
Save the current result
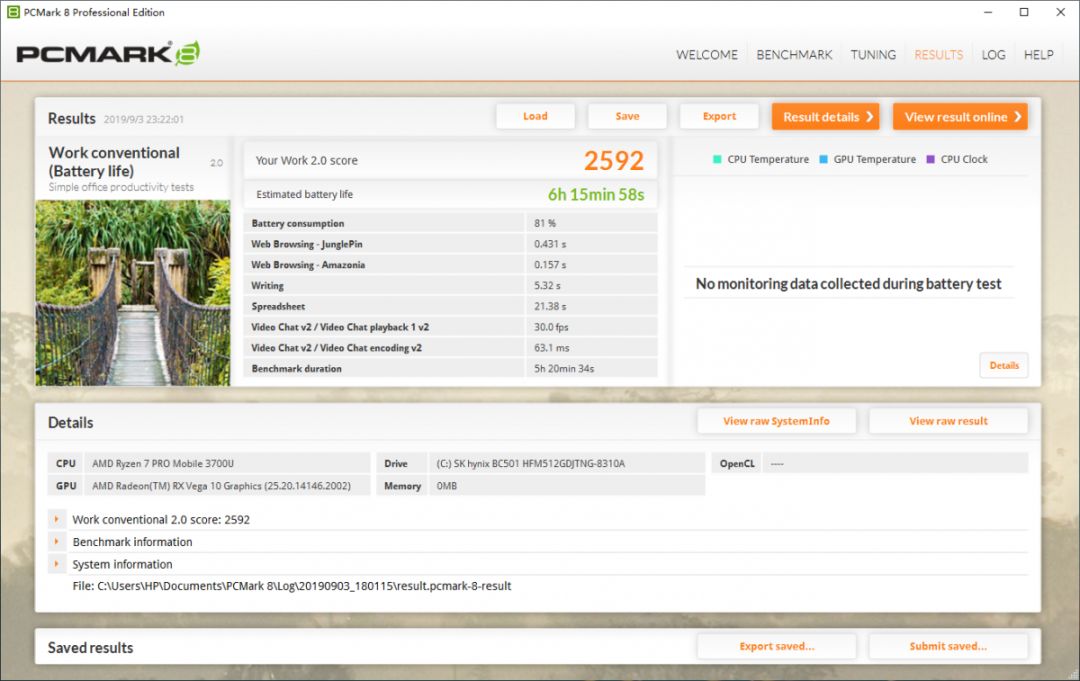[627, 117]
